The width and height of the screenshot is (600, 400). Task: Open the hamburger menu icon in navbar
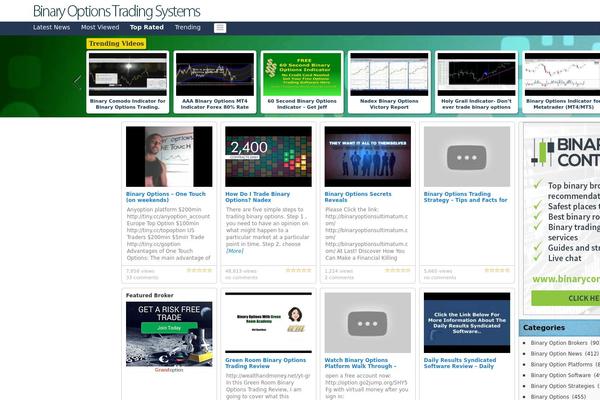pos(220,28)
